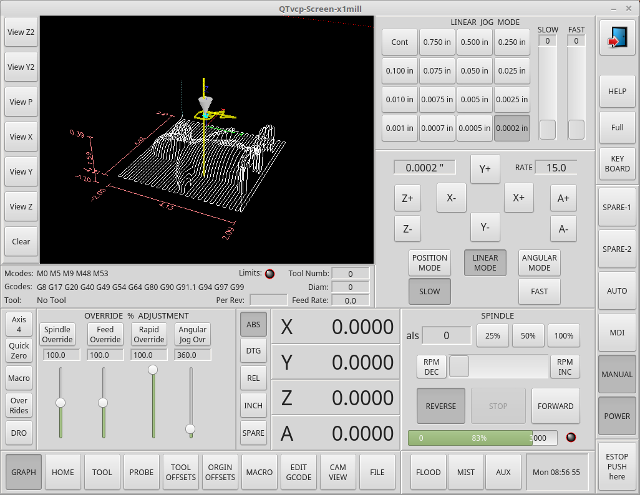Image resolution: width=640 pixels, height=495 pixels.
Task: Enable LINEAR MODE jogging
Action: 485,262
